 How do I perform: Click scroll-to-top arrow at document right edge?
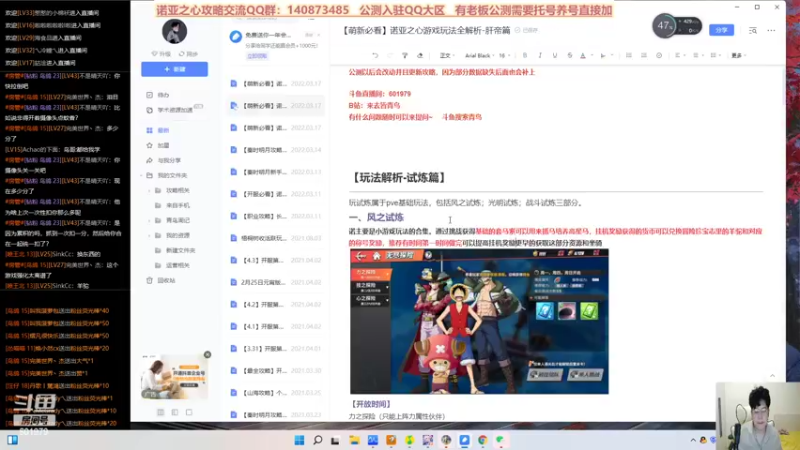click(772, 376)
